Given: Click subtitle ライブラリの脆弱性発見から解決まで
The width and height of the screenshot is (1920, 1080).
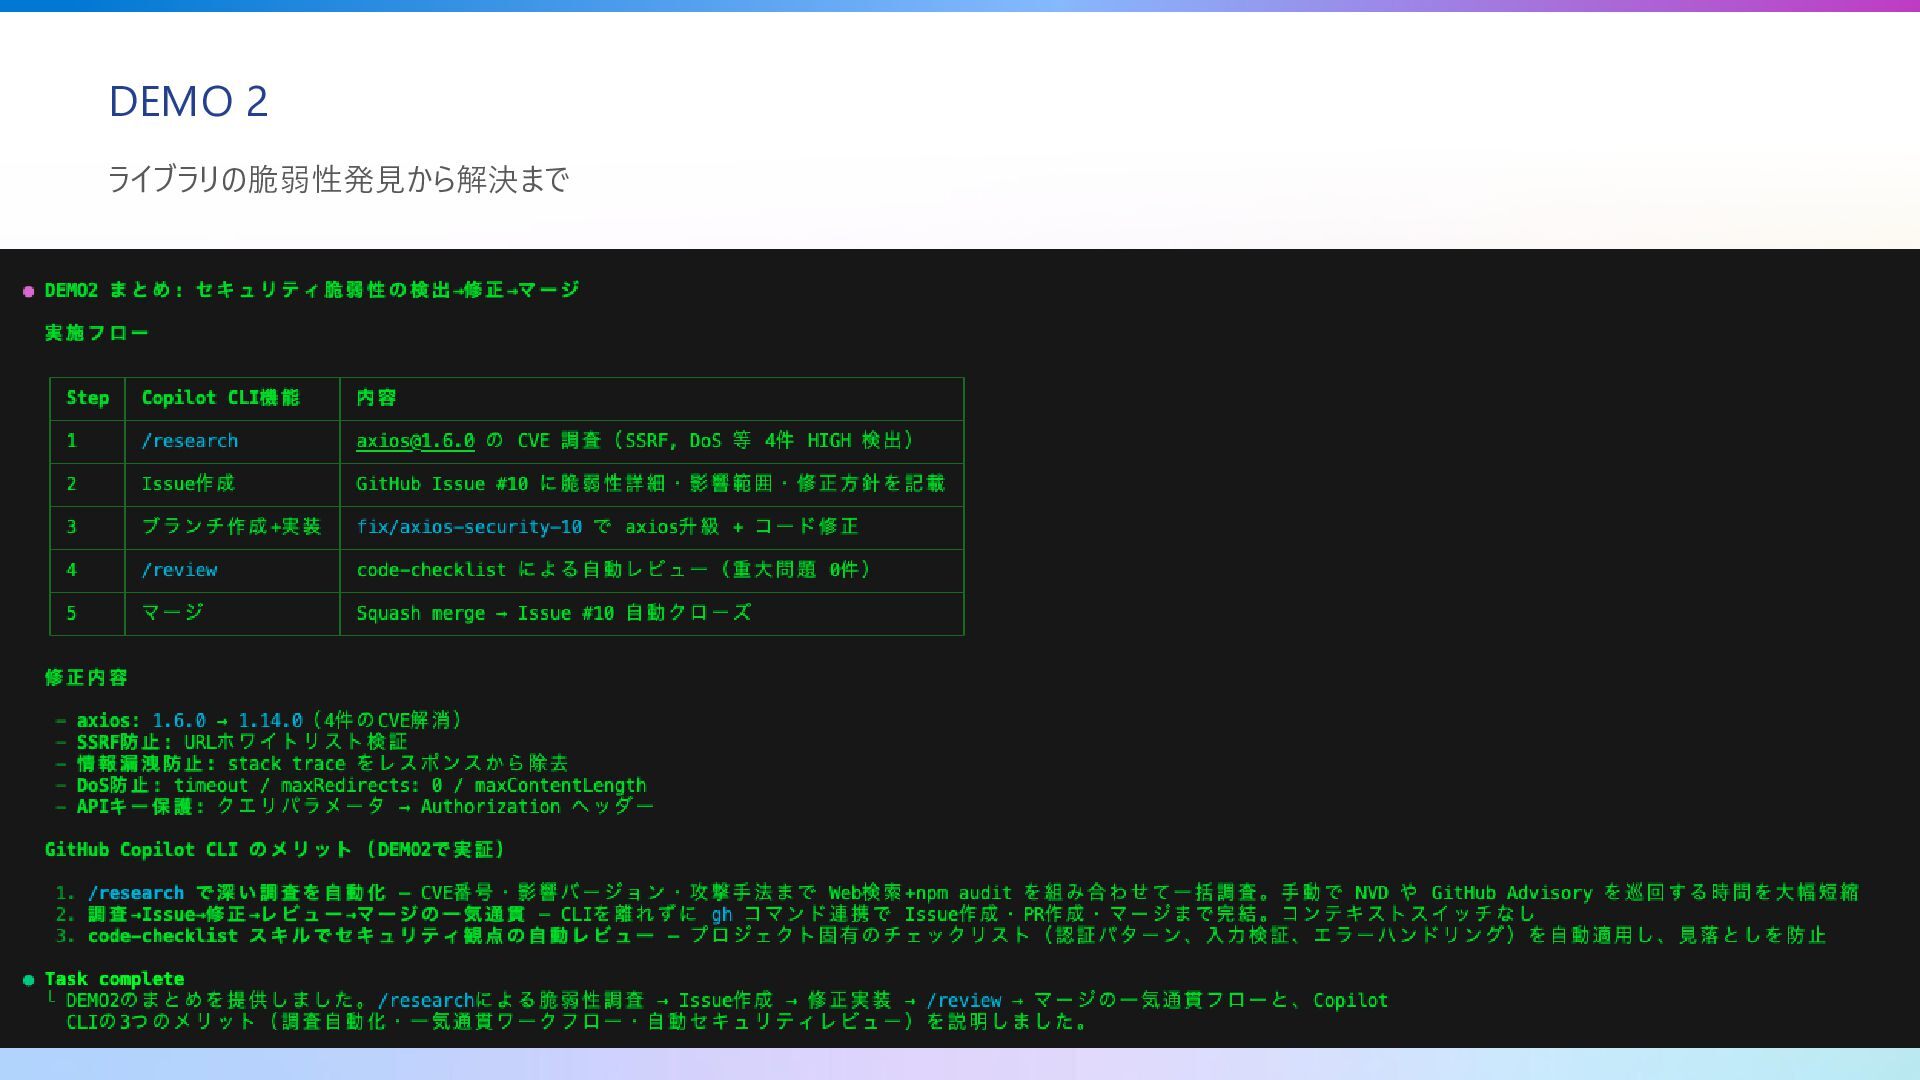Looking at the screenshot, I should (x=338, y=180).
